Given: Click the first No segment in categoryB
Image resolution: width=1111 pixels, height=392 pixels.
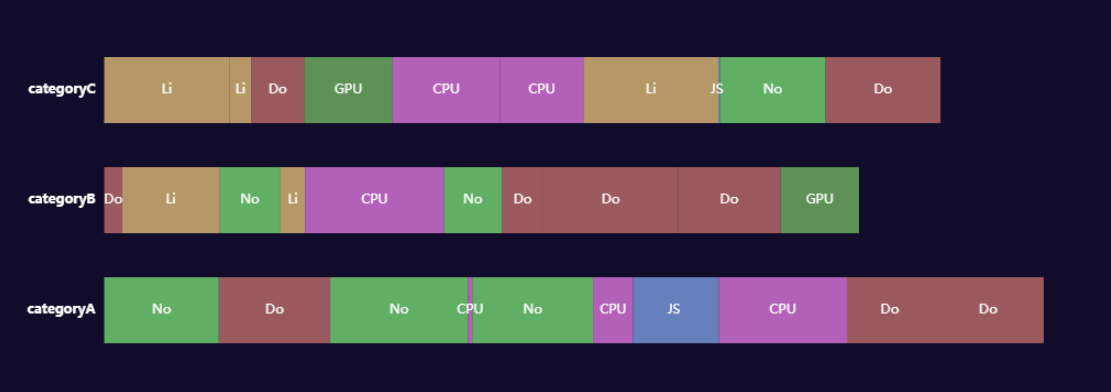Looking at the screenshot, I should click(x=250, y=200).
